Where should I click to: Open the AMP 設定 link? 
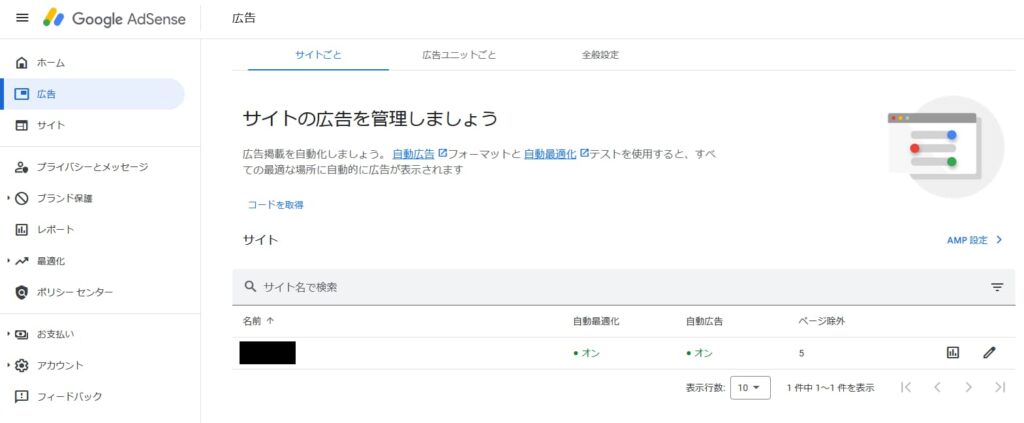point(974,240)
